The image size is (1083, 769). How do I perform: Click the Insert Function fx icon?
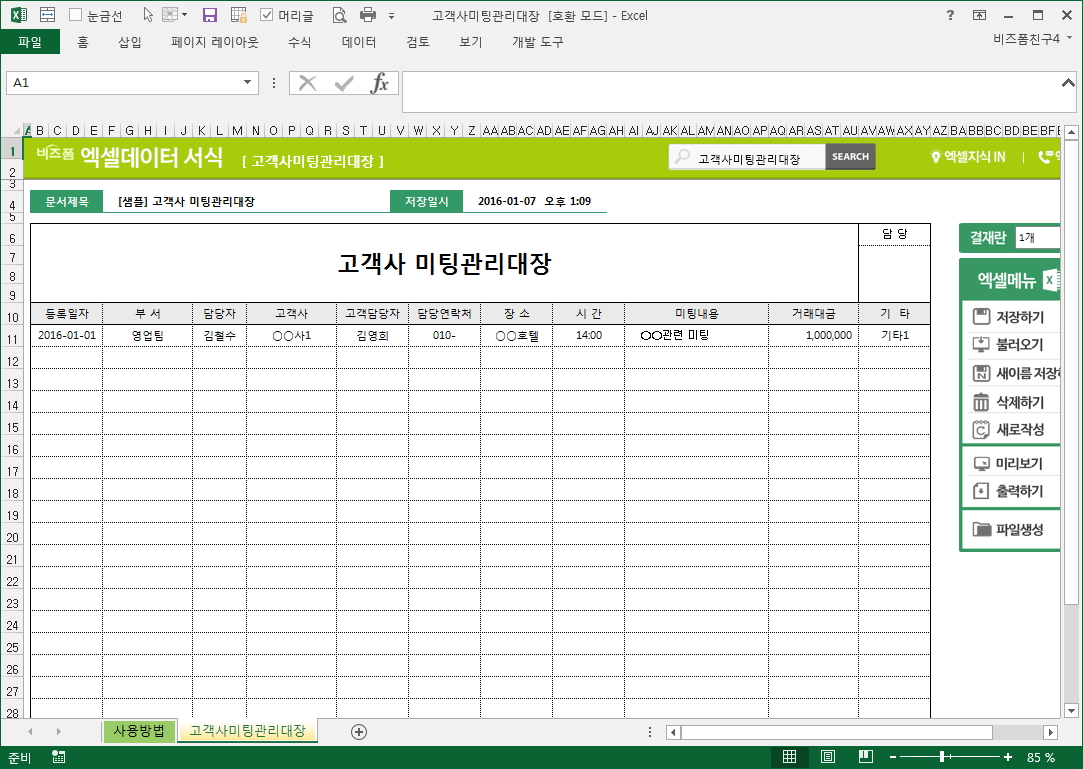[380, 83]
